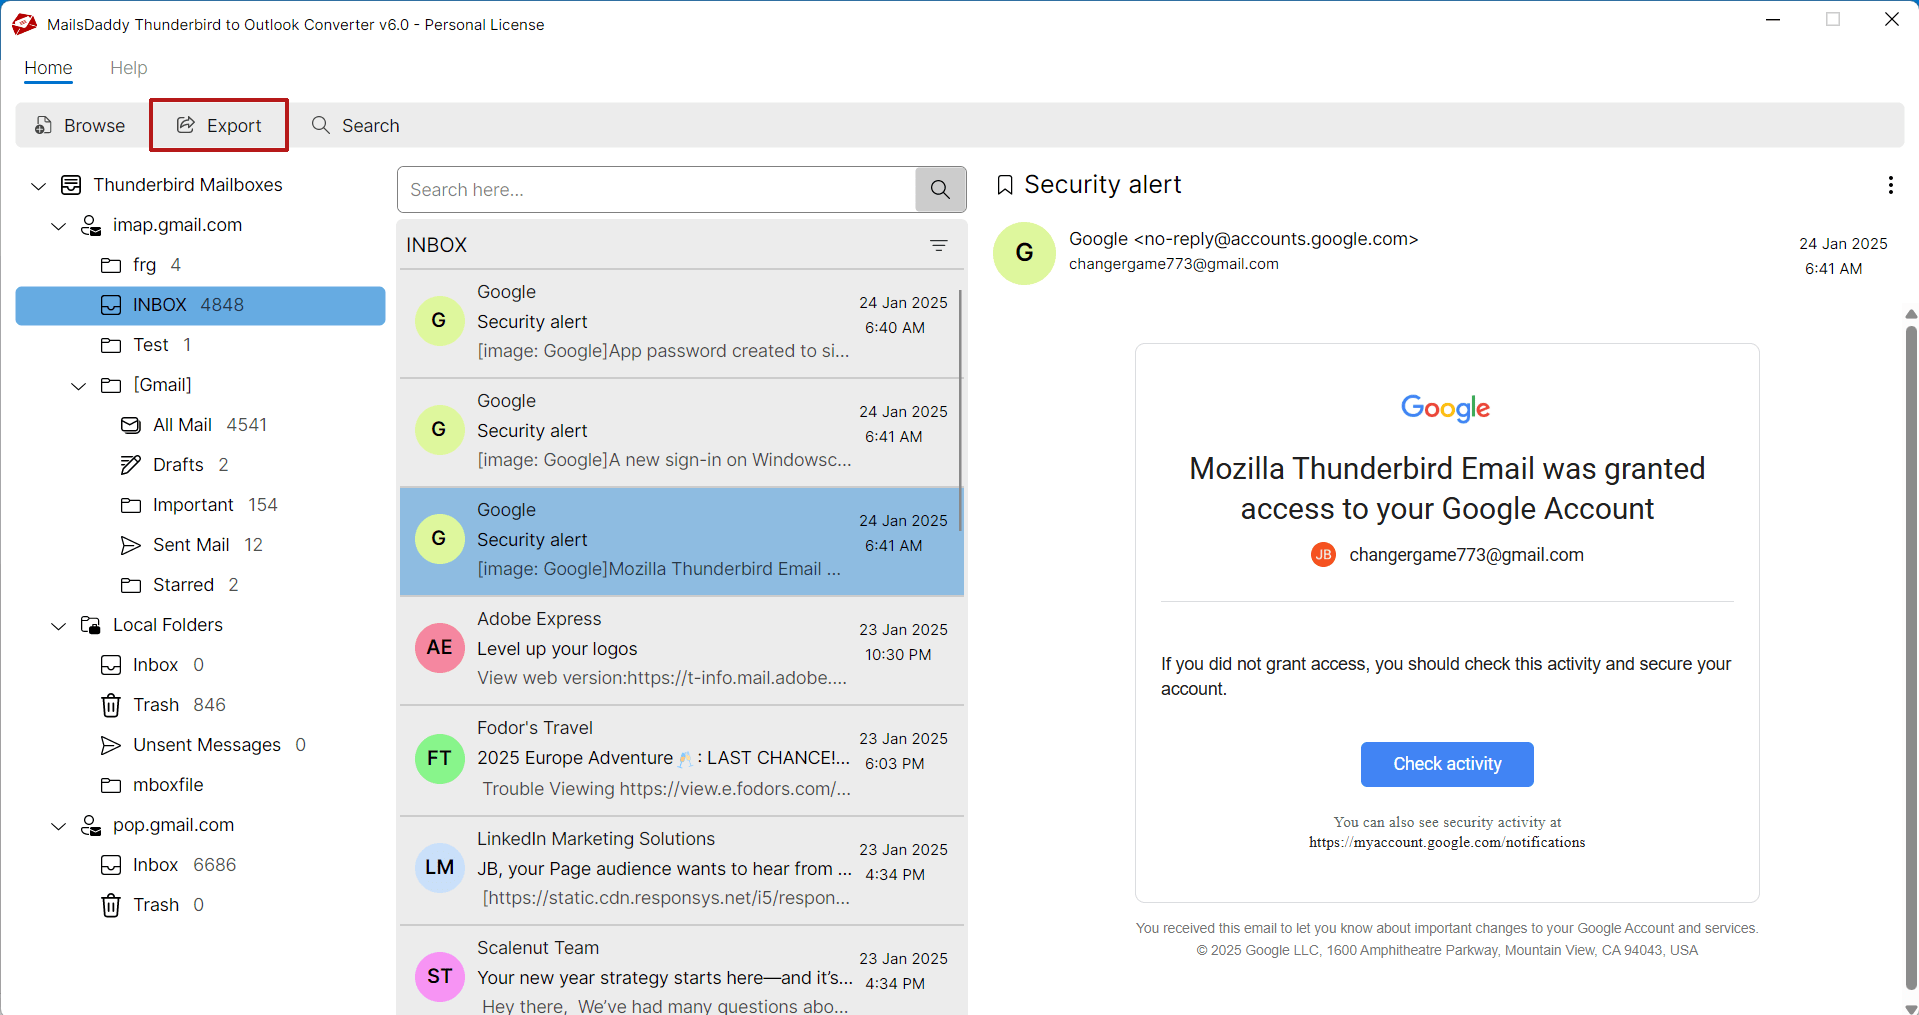Open the myaccount.google.com notifications link
The height and width of the screenshot is (1015, 1919).
coord(1446,842)
